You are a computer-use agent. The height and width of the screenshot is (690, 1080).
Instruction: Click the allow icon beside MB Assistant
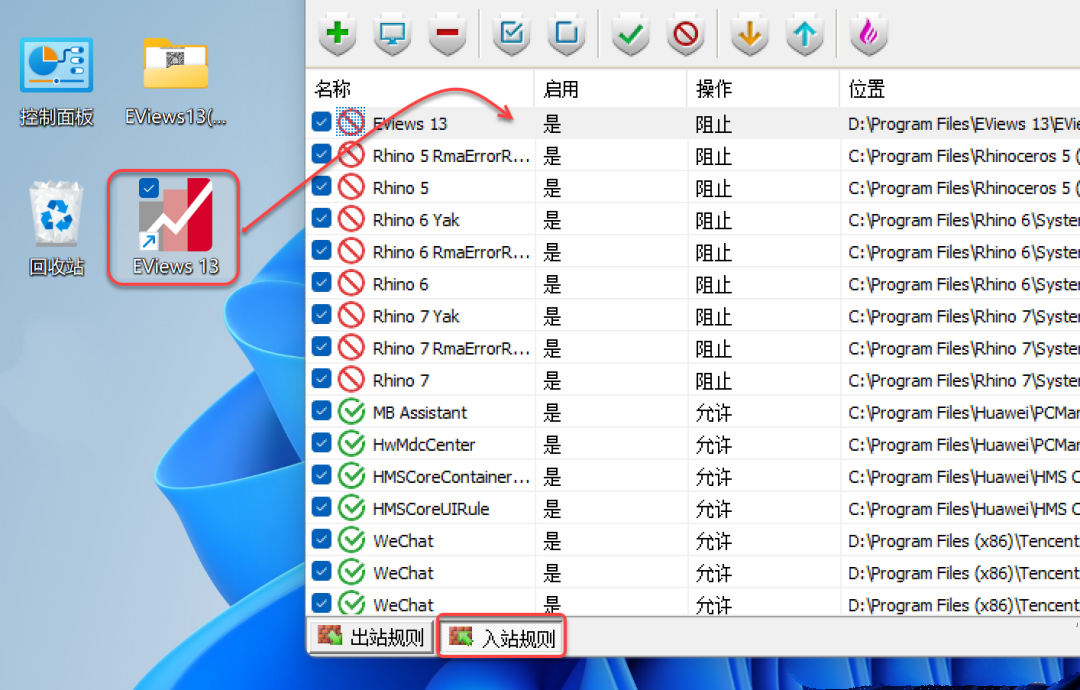point(351,412)
